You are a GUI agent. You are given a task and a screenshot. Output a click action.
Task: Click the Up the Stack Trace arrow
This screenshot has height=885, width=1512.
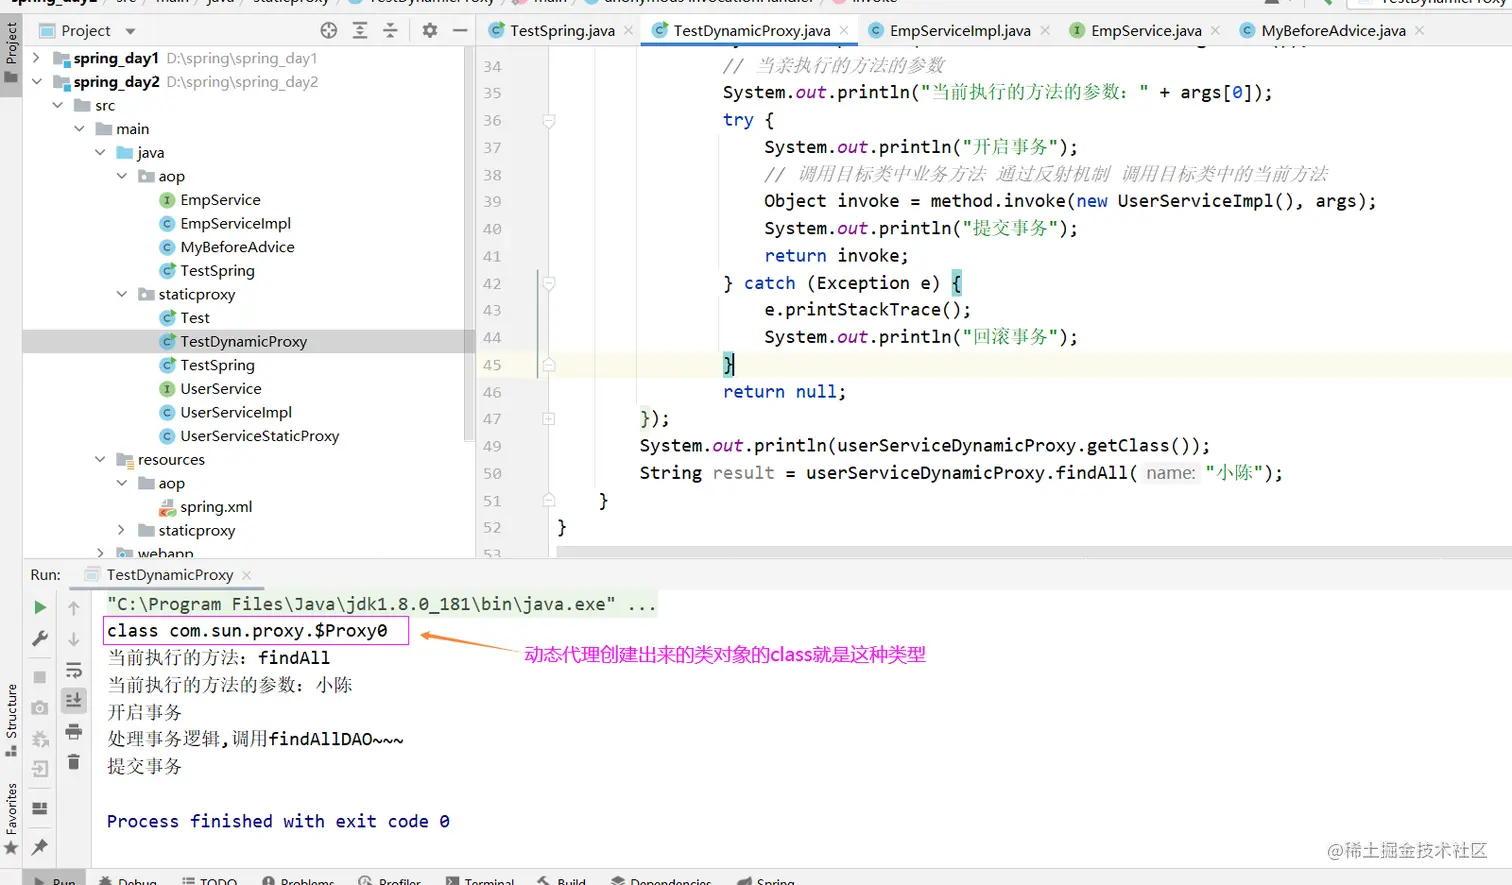74,607
